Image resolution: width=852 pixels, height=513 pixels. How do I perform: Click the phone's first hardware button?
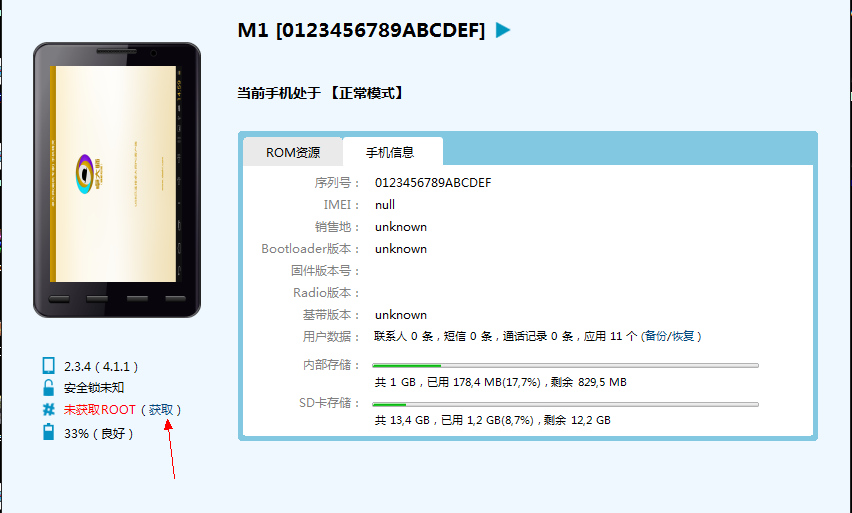pos(59,298)
